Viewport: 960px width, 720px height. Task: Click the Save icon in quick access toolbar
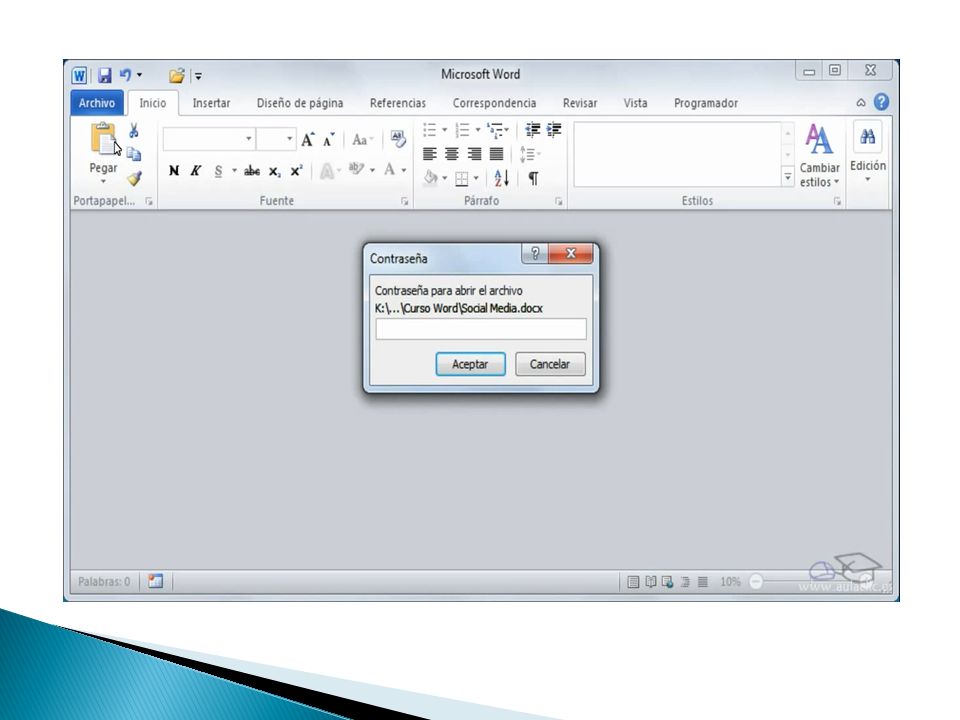click(x=105, y=75)
